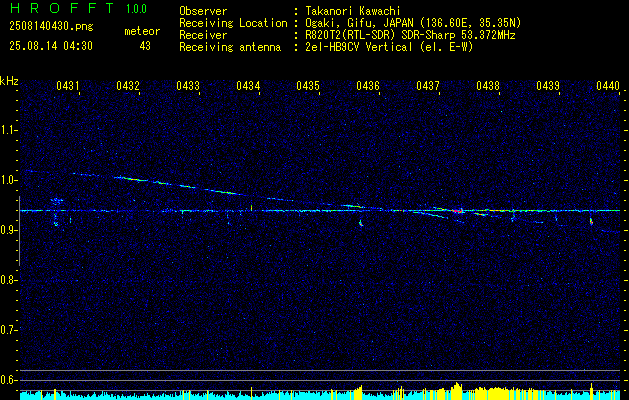
Task: Click the Receiving antenna field label
Action: pyautogui.click(x=230, y=47)
